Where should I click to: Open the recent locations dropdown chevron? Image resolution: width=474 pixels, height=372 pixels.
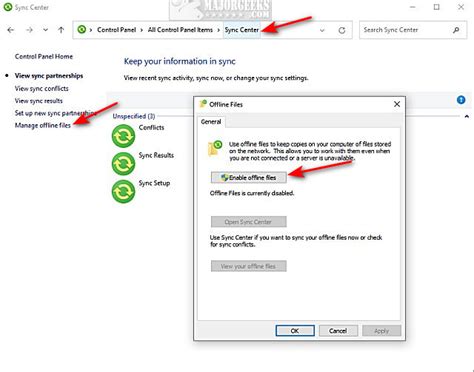point(45,30)
